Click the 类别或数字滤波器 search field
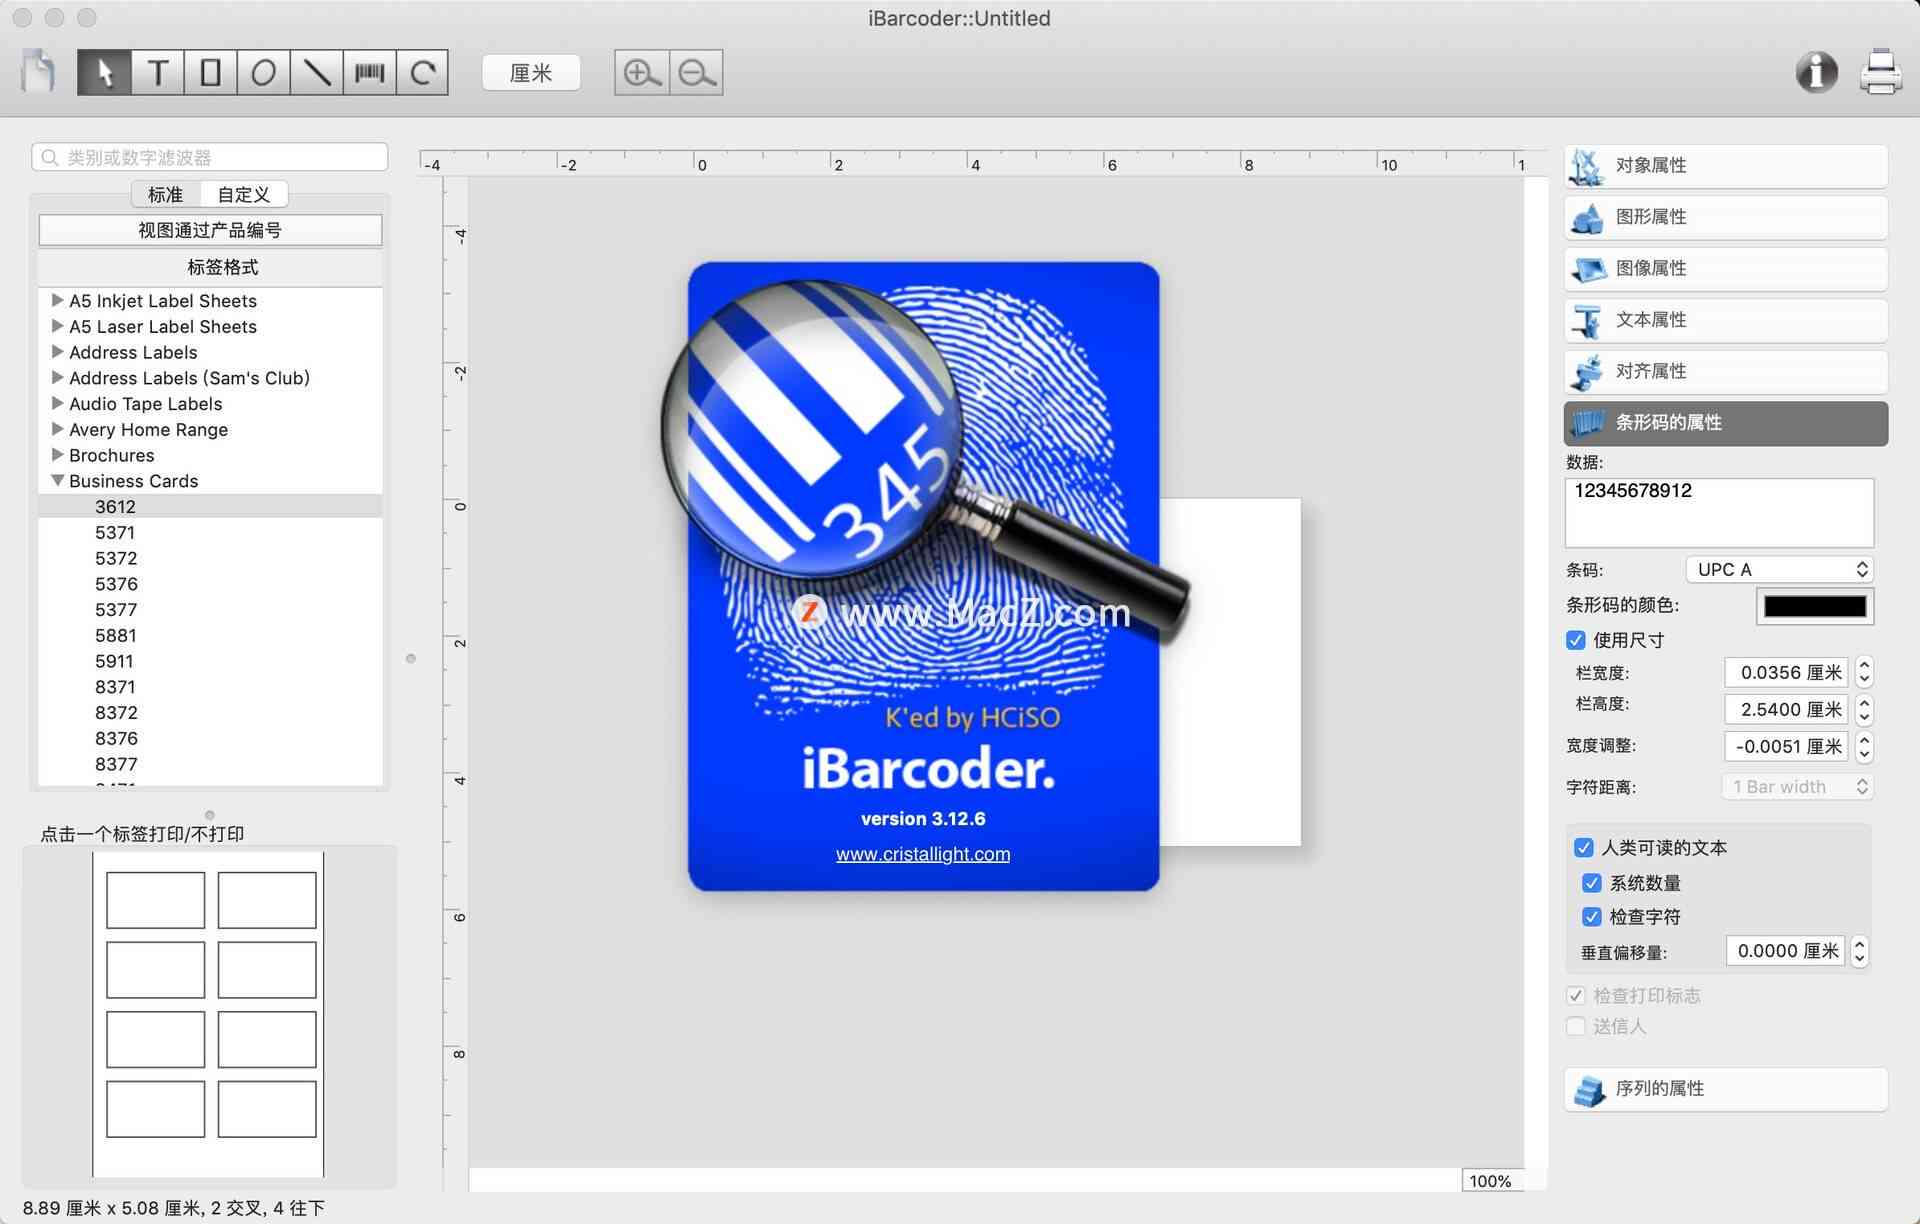The height and width of the screenshot is (1224, 1920). [210, 158]
